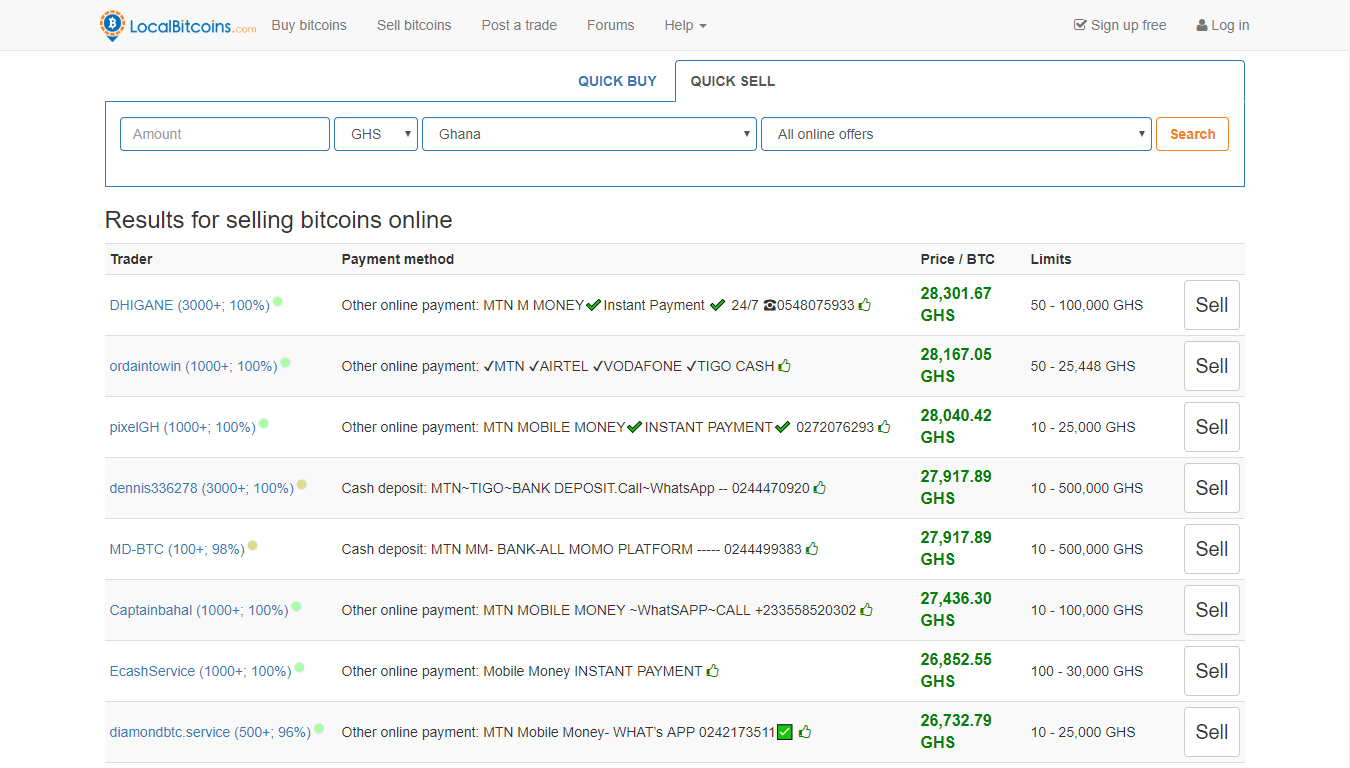This screenshot has width=1350, height=768.
Task: Click status dot next to MD-BTC
Action: tap(253, 545)
